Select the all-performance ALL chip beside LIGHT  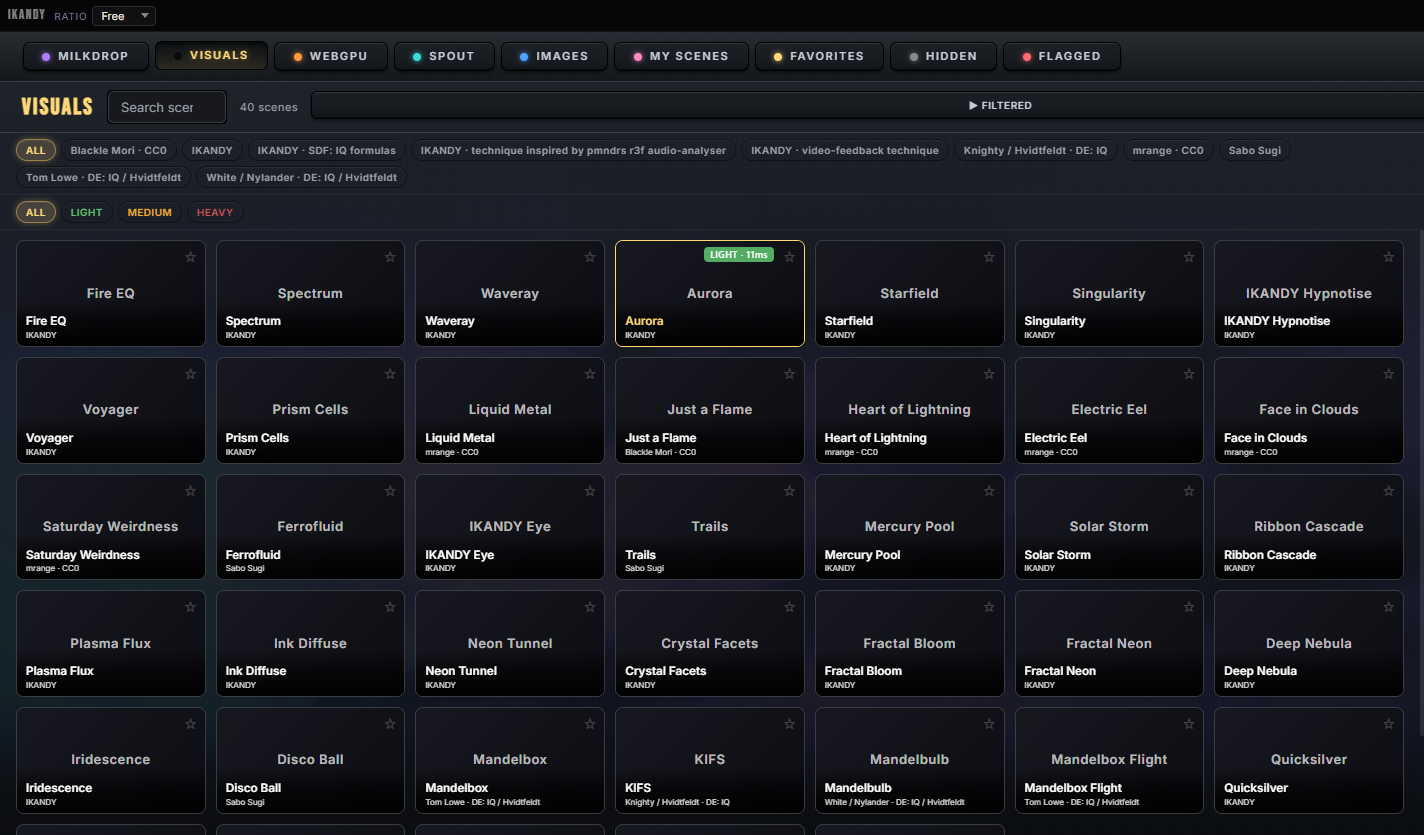point(35,212)
